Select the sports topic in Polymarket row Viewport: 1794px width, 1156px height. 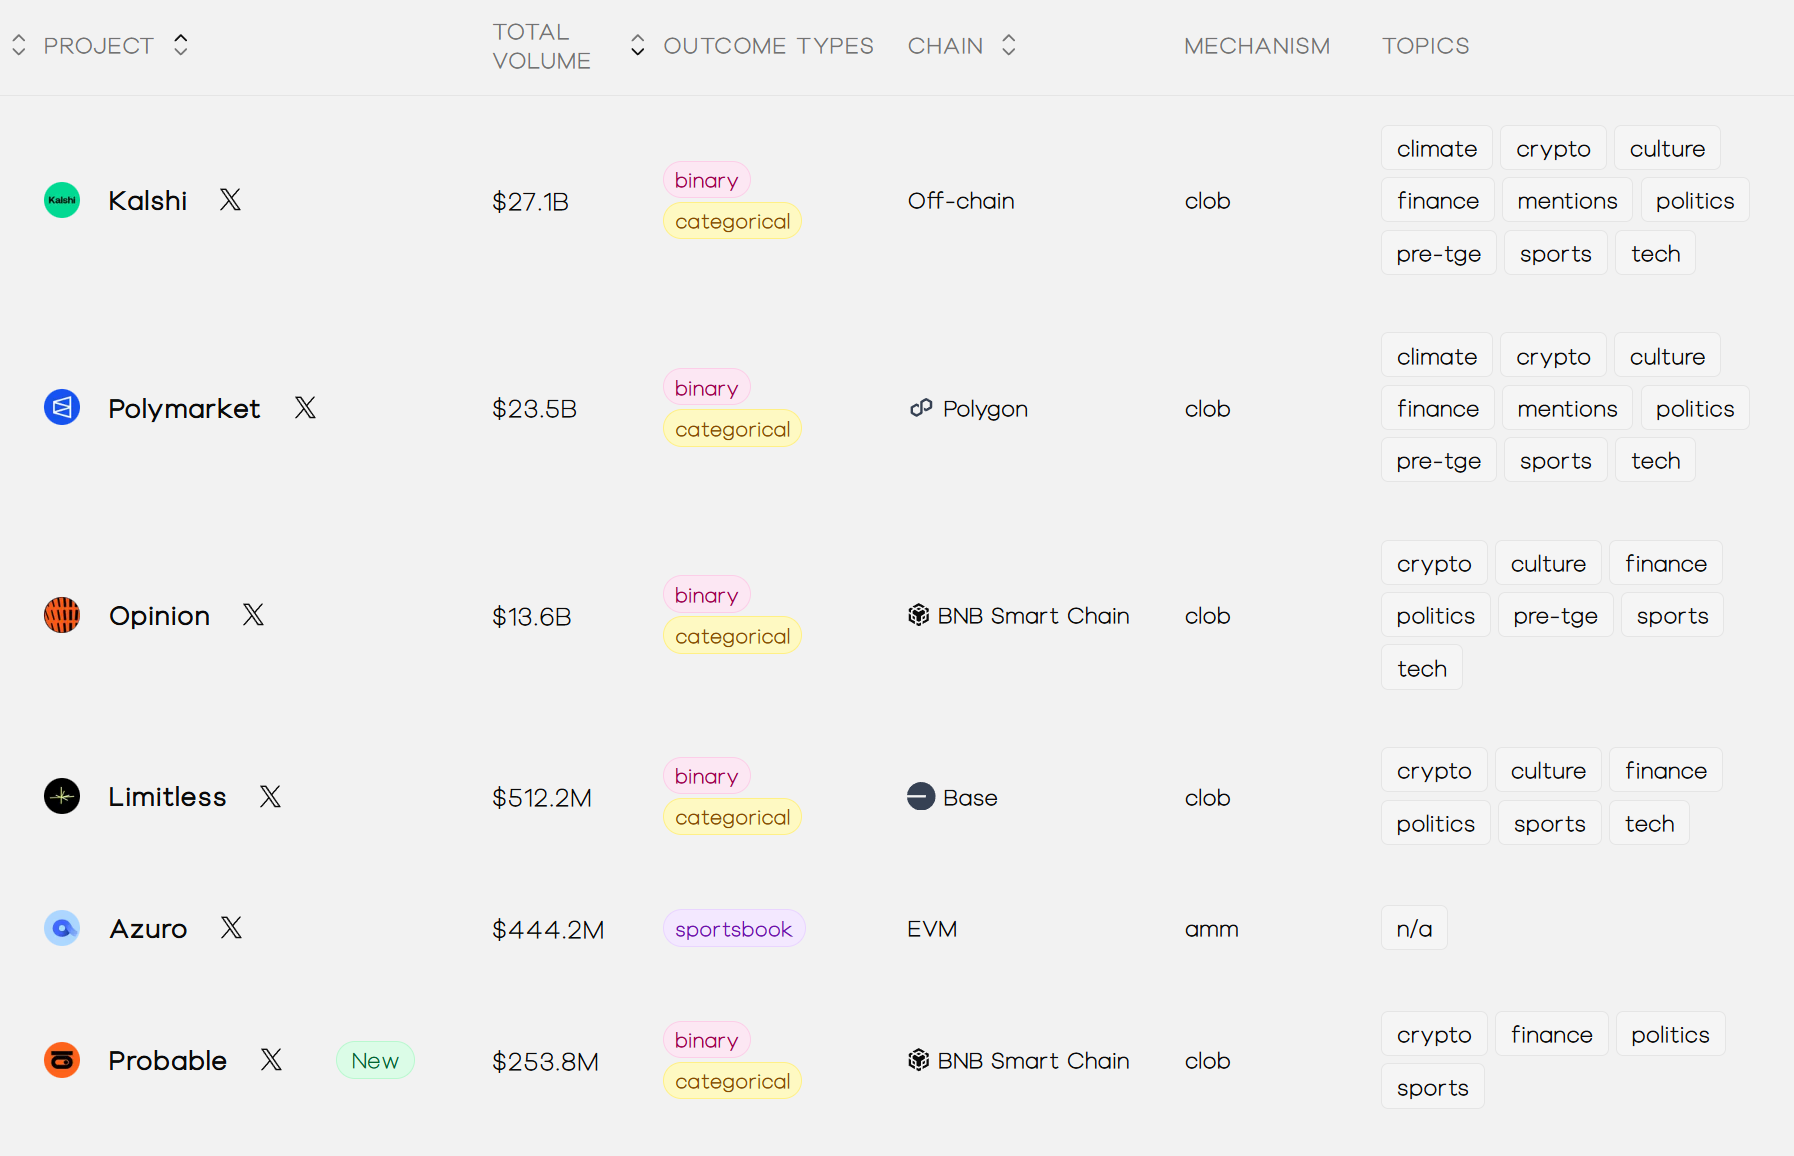(x=1556, y=460)
